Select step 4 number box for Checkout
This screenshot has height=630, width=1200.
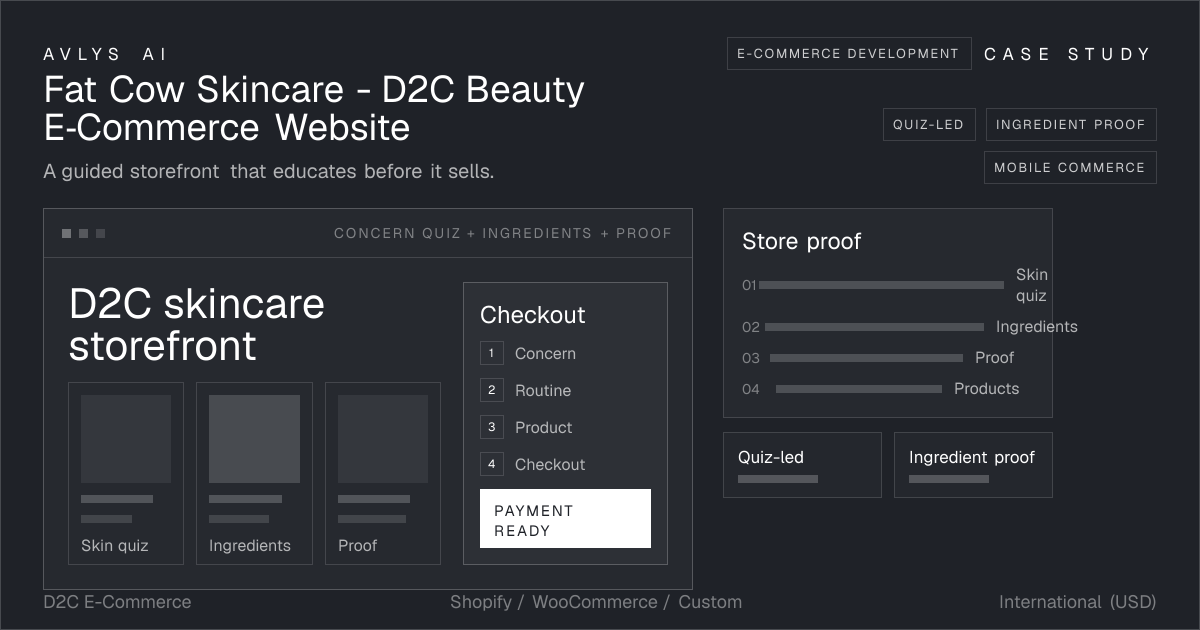491,464
